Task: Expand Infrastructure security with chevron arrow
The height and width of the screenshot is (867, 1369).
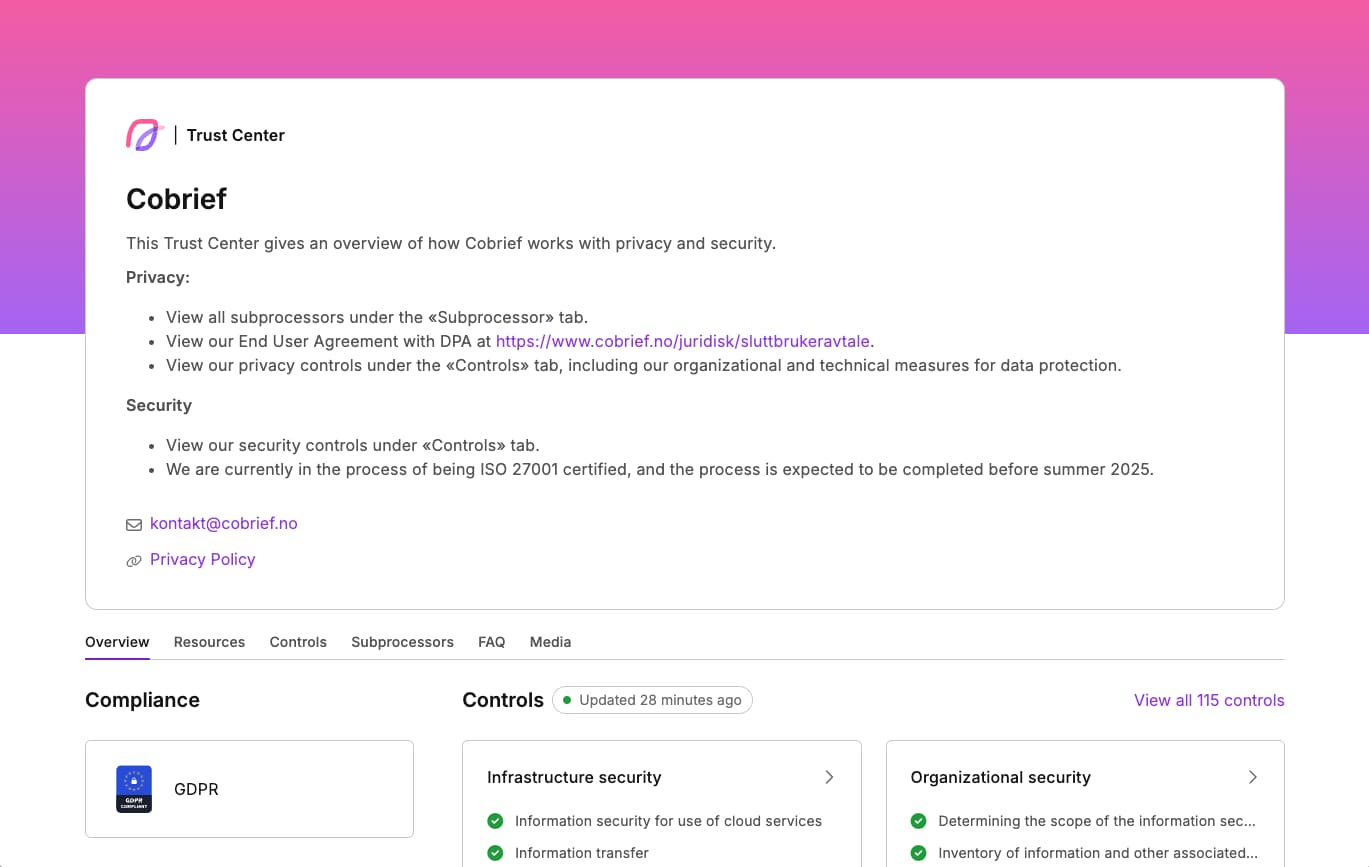Action: pyautogui.click(x=829, y=777)
